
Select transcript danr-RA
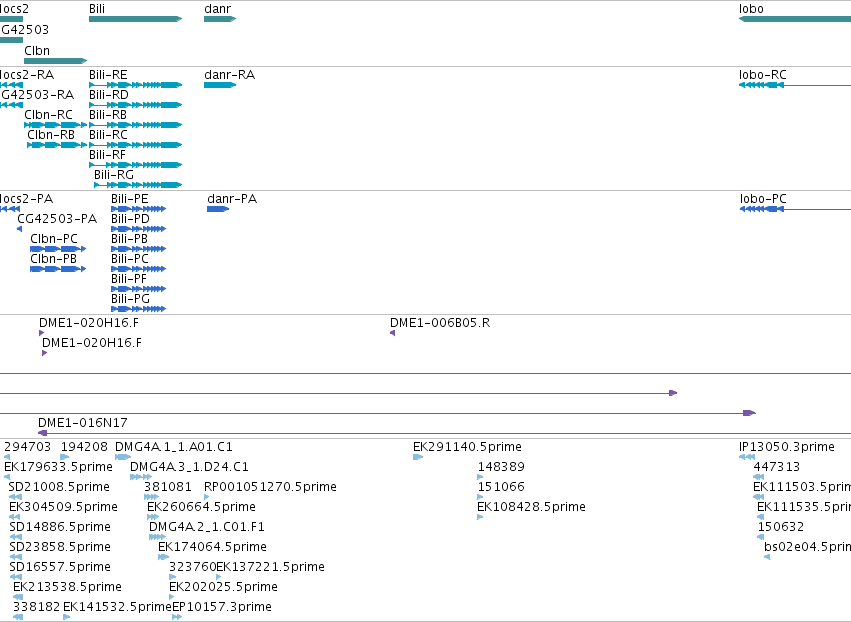220,85
